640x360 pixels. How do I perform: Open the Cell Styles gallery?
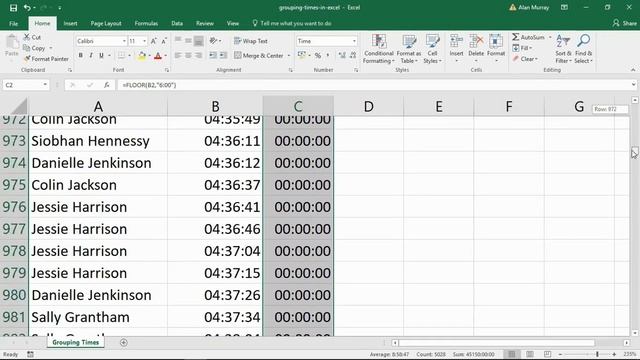click(x=432, y=49)
